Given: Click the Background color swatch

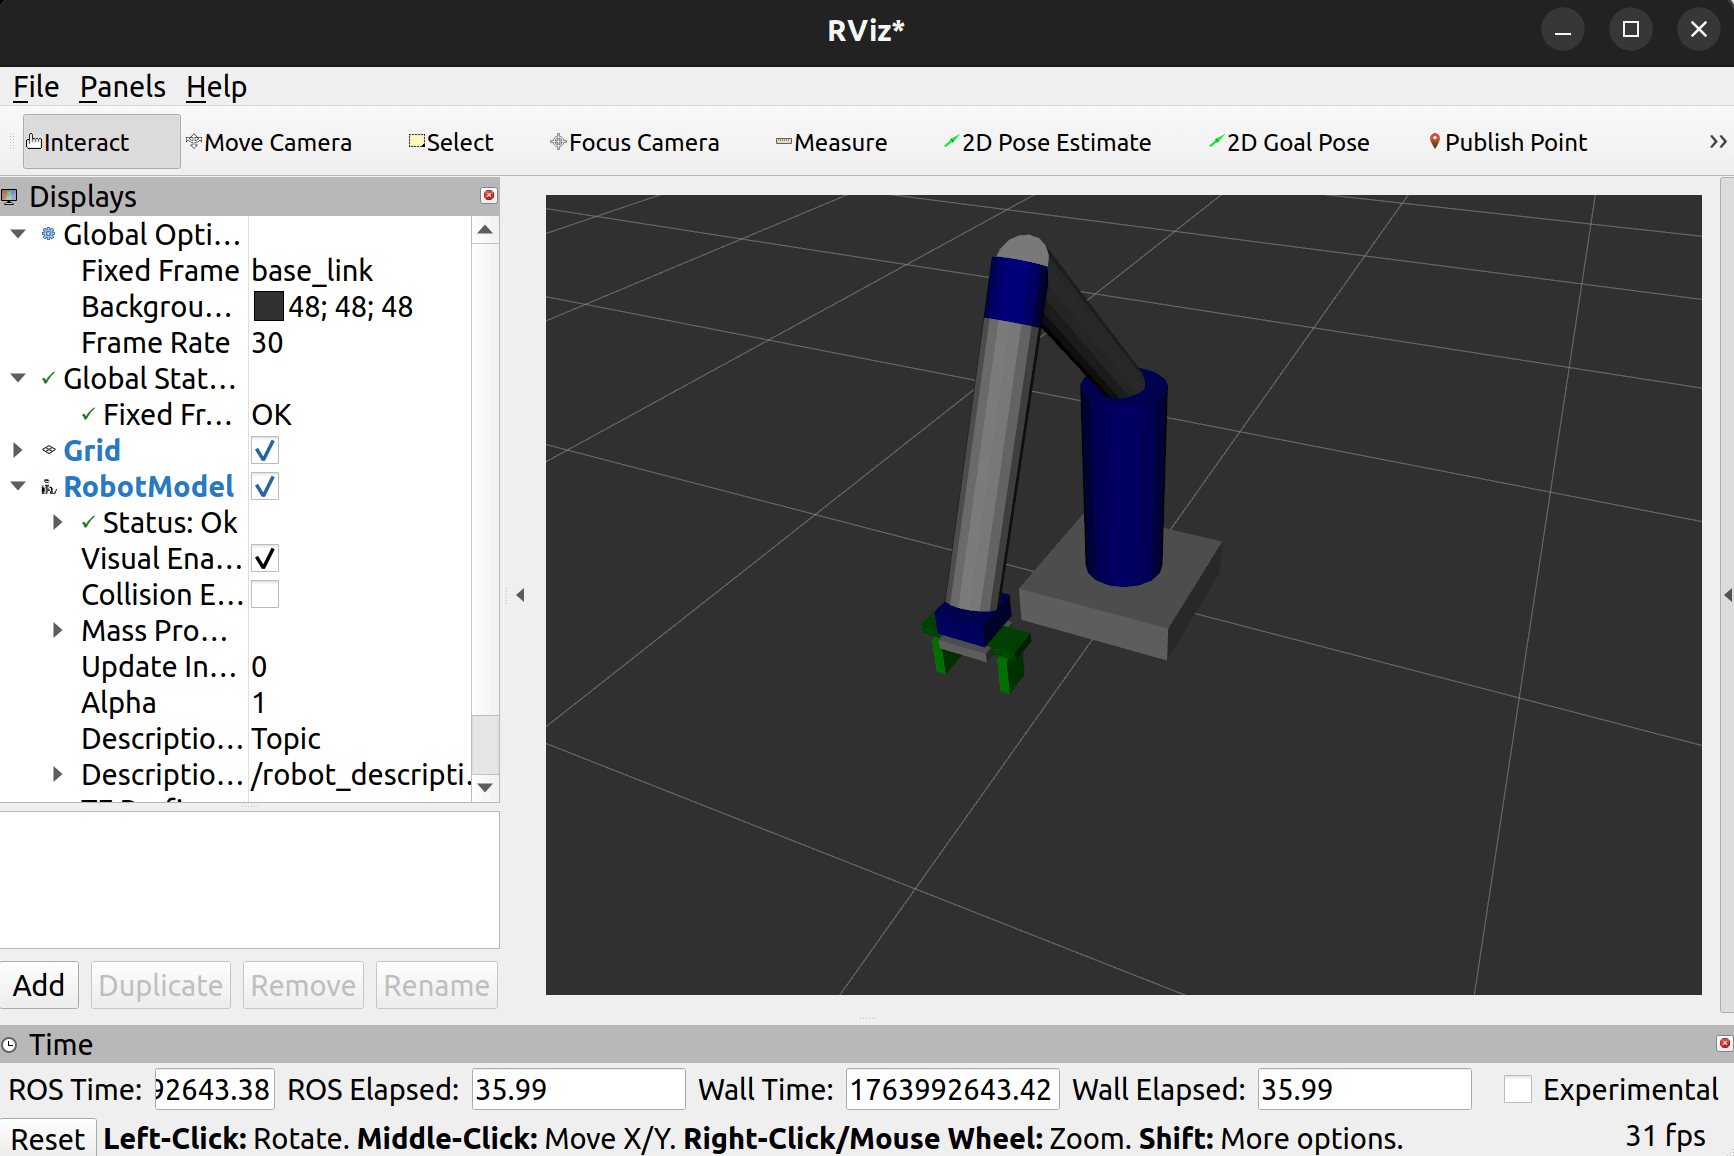Looking at the screenshot, I should pyautogui.click(x=268, y=307).
